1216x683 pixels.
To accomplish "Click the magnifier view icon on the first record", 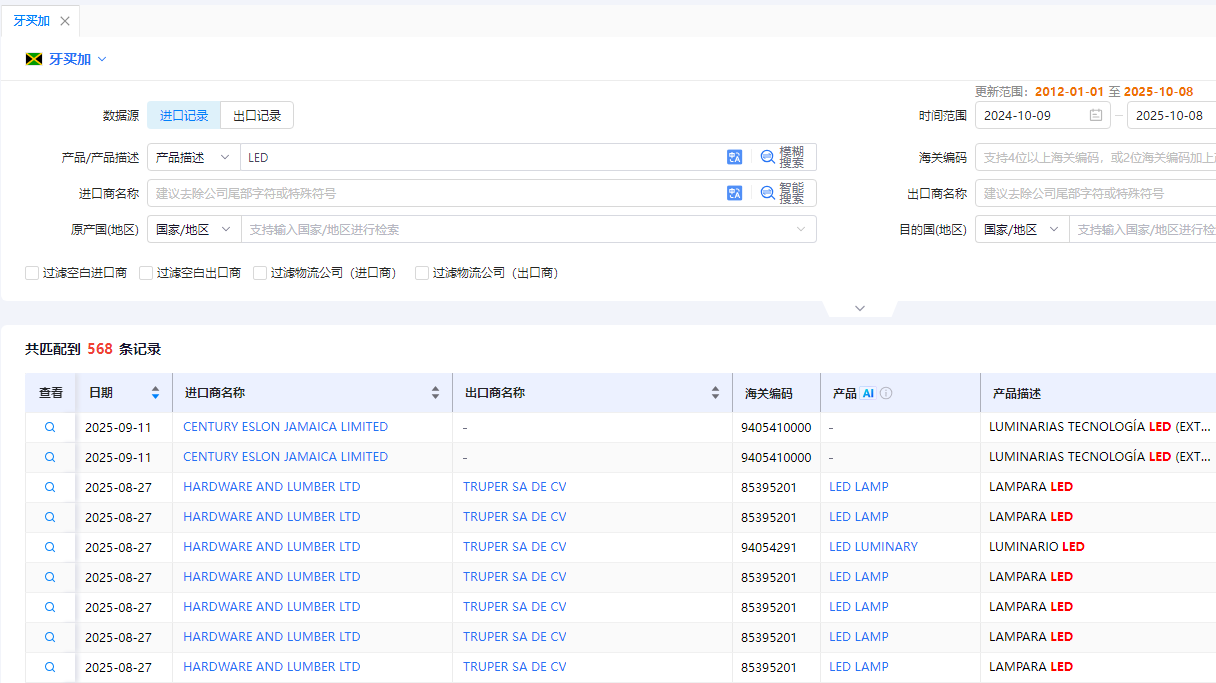I will coord(48,426).
